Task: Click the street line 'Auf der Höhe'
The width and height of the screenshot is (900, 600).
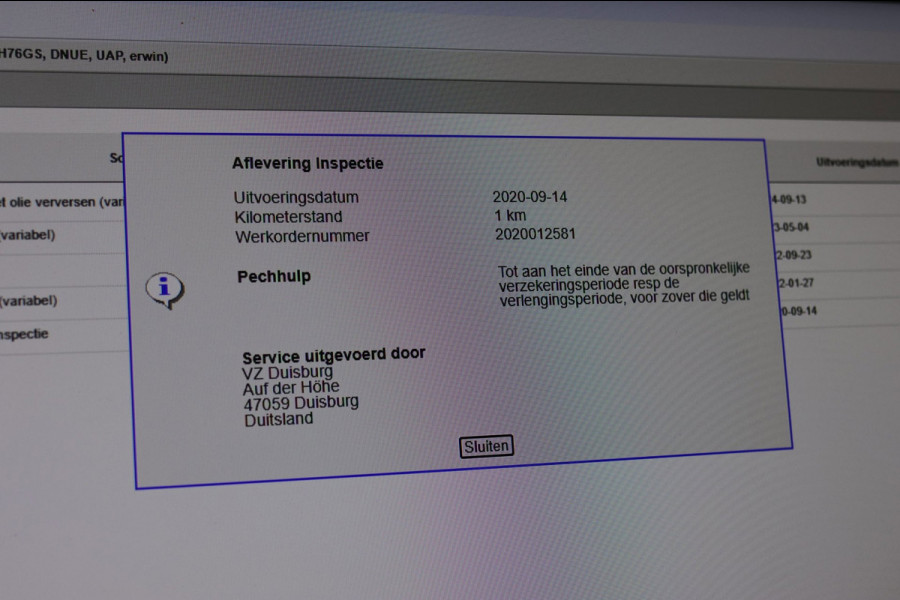Action: pos(291,388)
